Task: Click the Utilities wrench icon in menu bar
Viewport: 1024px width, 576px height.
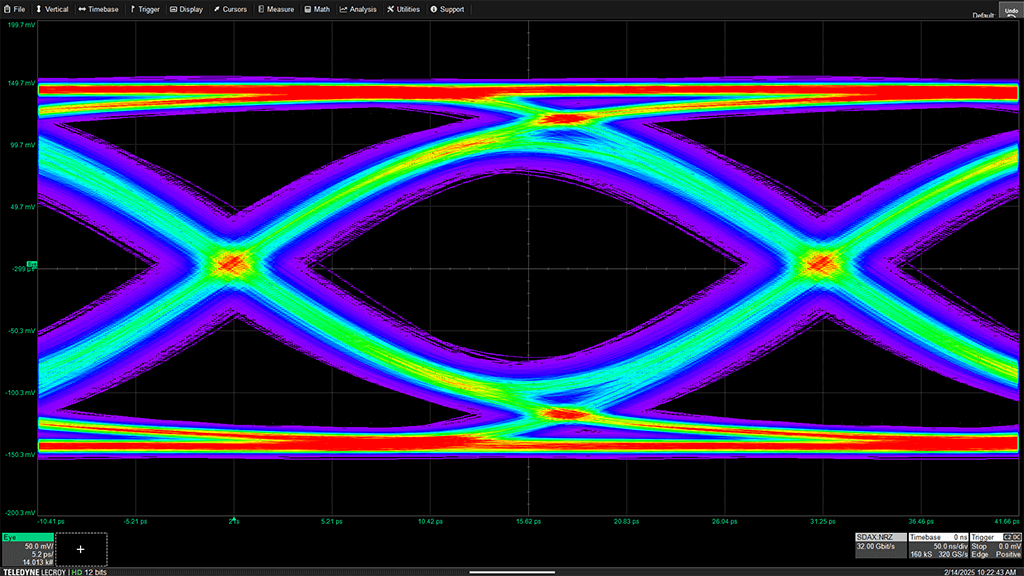Action: (390, 9)
